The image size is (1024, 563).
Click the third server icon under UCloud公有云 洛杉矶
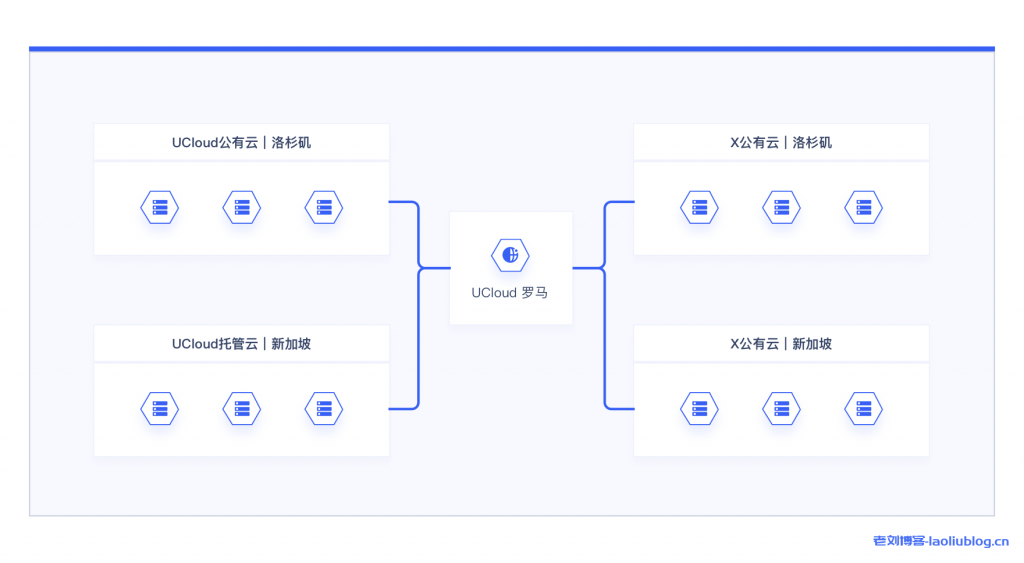(x=323, y=208)
